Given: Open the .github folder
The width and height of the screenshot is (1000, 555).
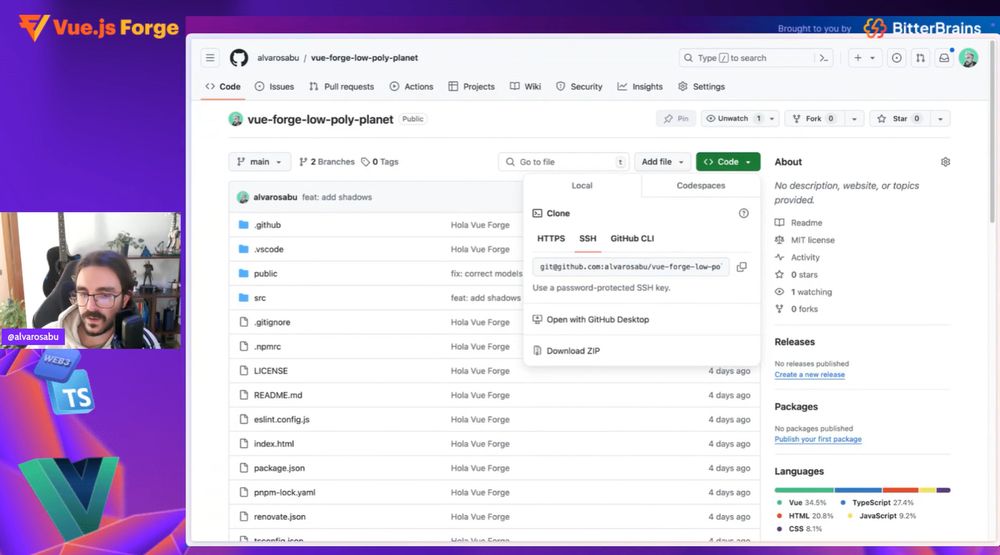Looking at the screenshot, I should point(267,225).
